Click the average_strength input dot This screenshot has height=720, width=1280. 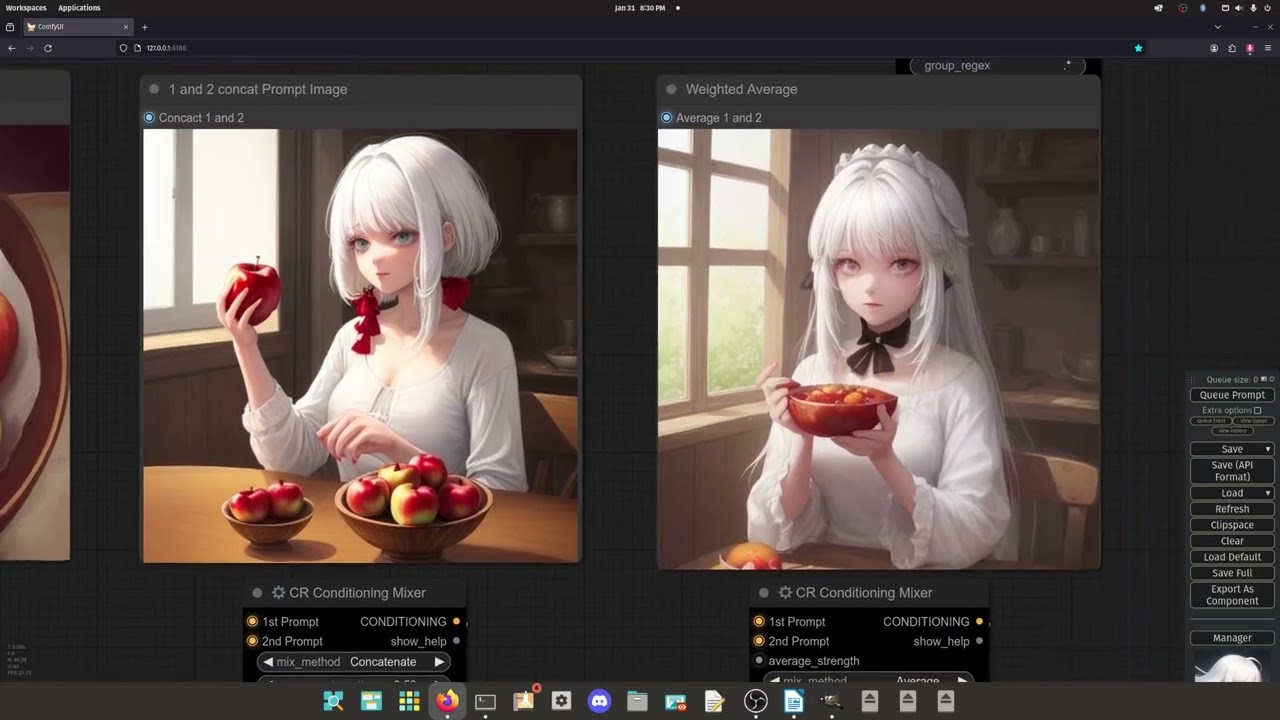(x=759, y=661)
